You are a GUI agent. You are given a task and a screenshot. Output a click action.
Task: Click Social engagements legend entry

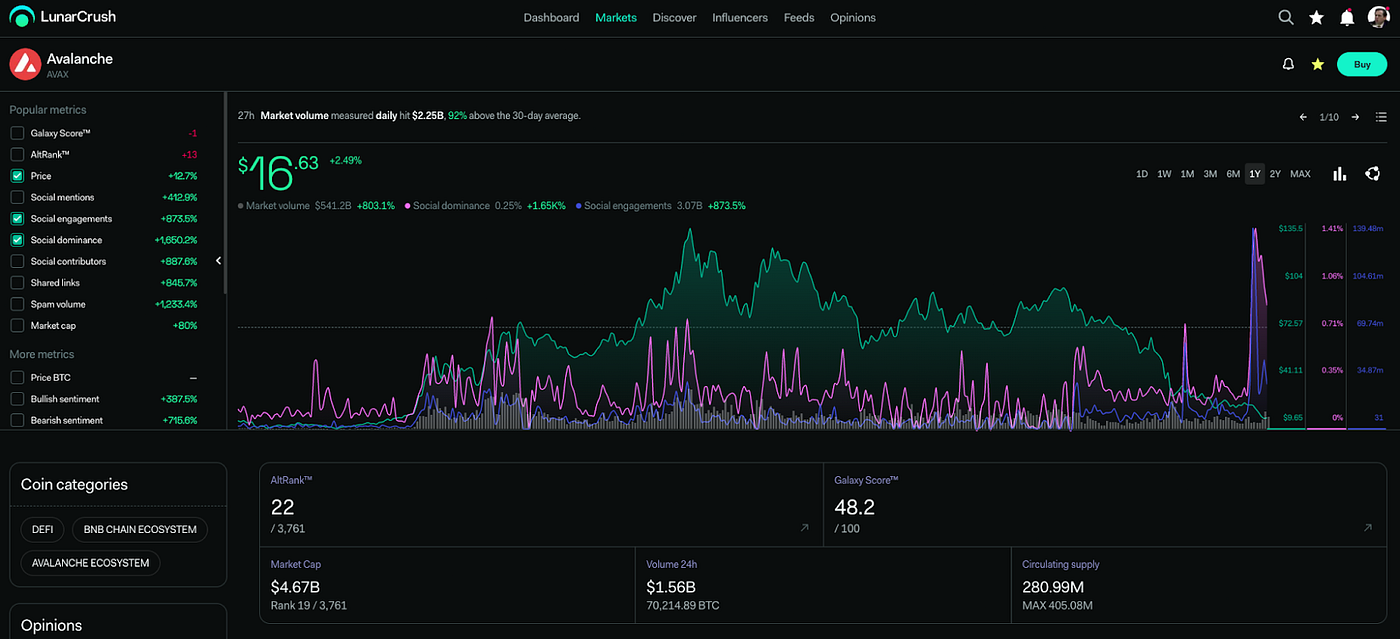coord(660,206)
